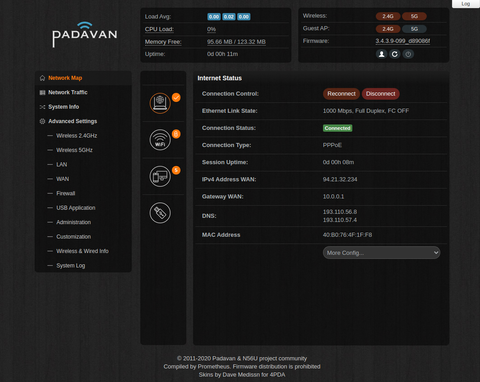Click the Internet Status heading
The image size is (480, 382).
coord(220,78)
